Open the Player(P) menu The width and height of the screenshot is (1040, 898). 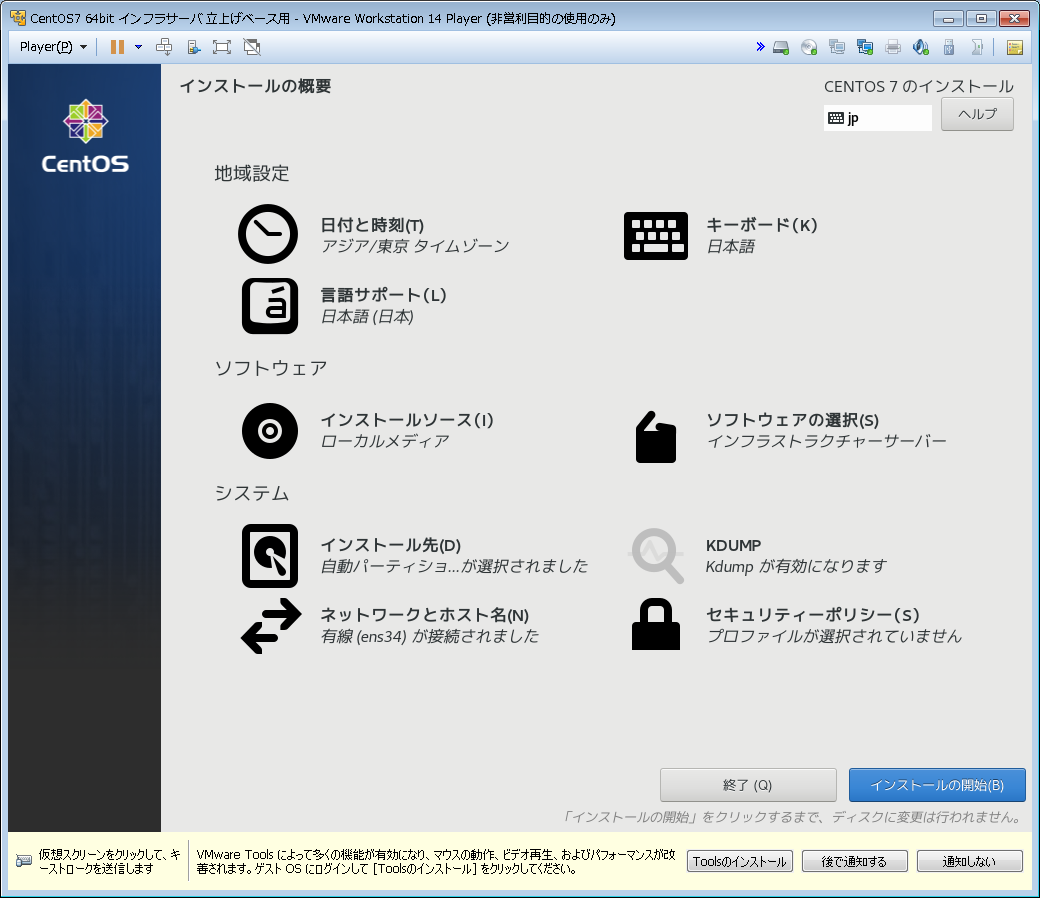[x=53, y=47]
